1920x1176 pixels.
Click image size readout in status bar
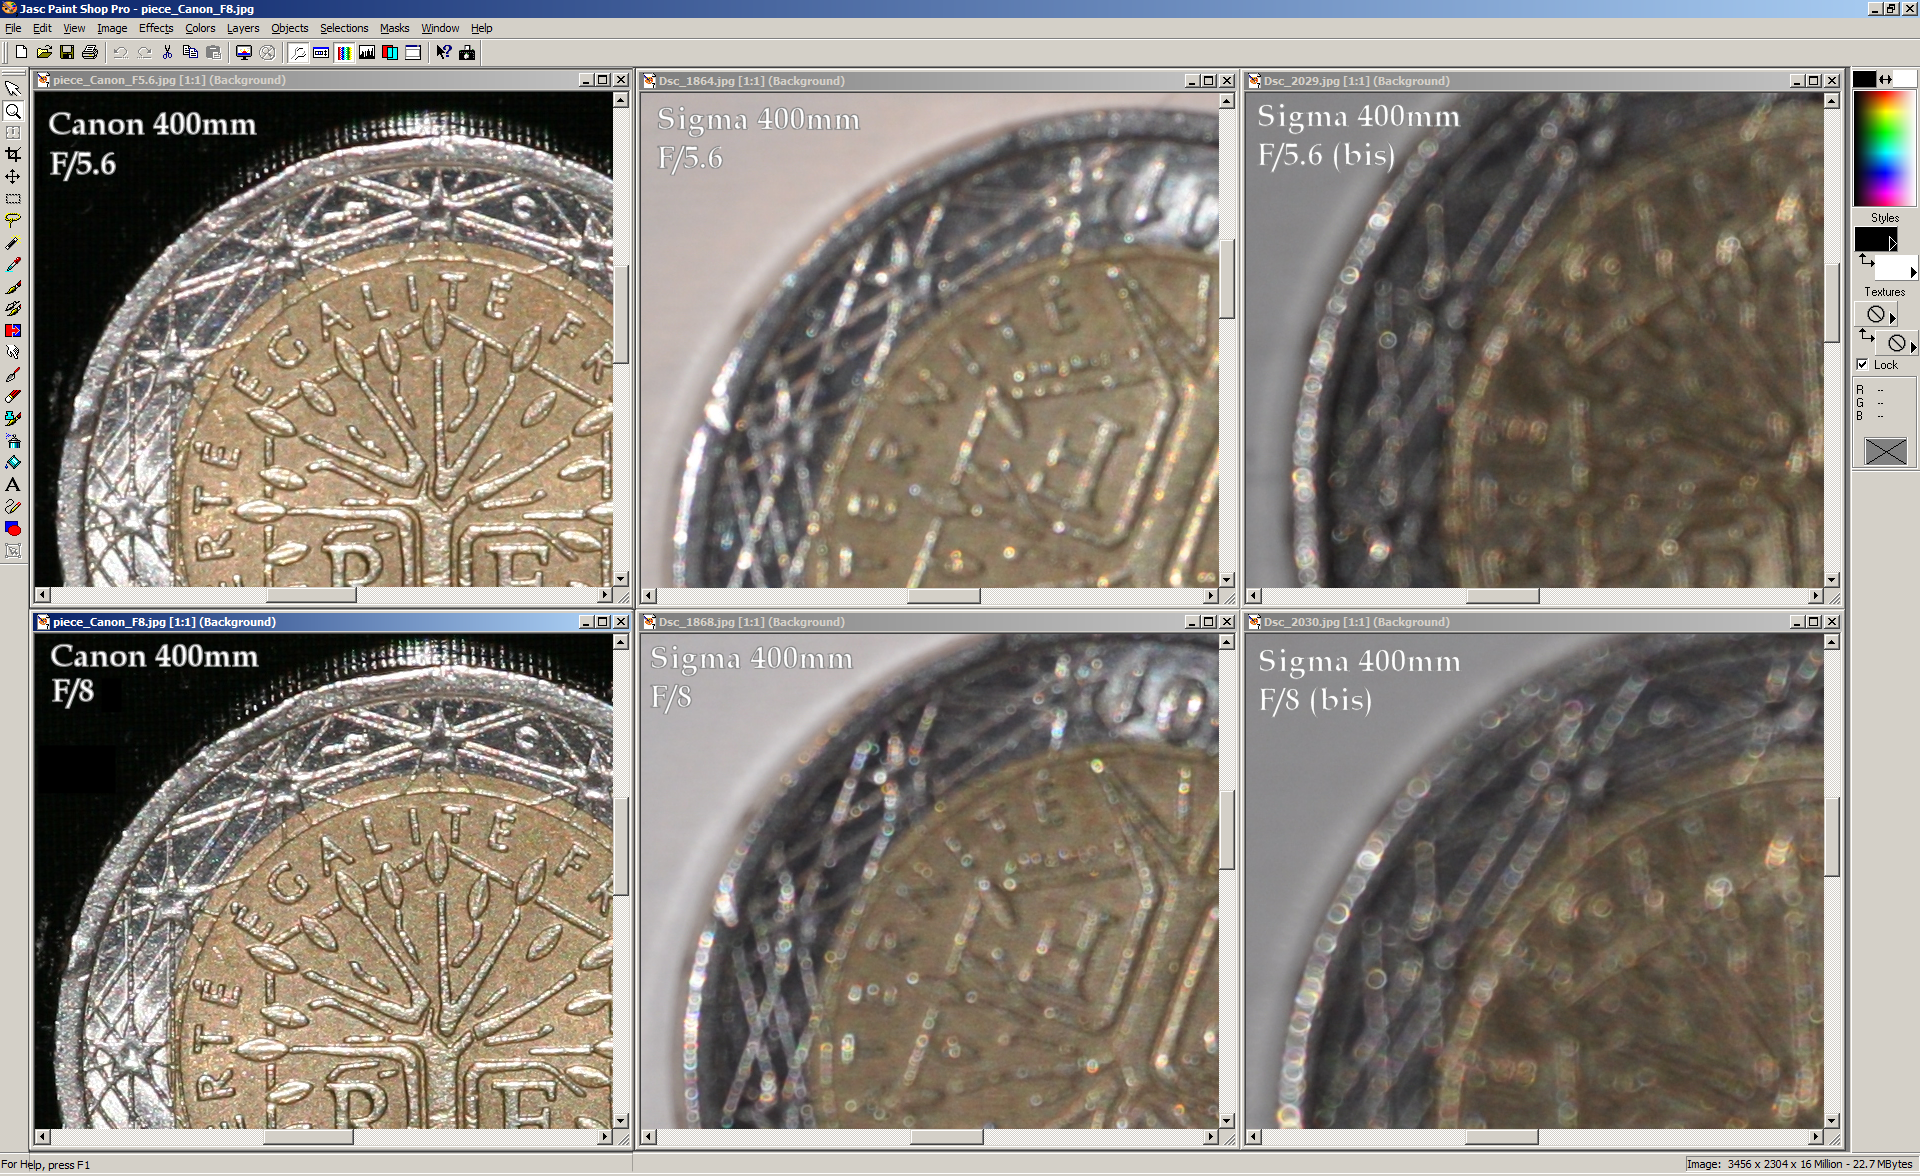(x=1800, y=1164)
